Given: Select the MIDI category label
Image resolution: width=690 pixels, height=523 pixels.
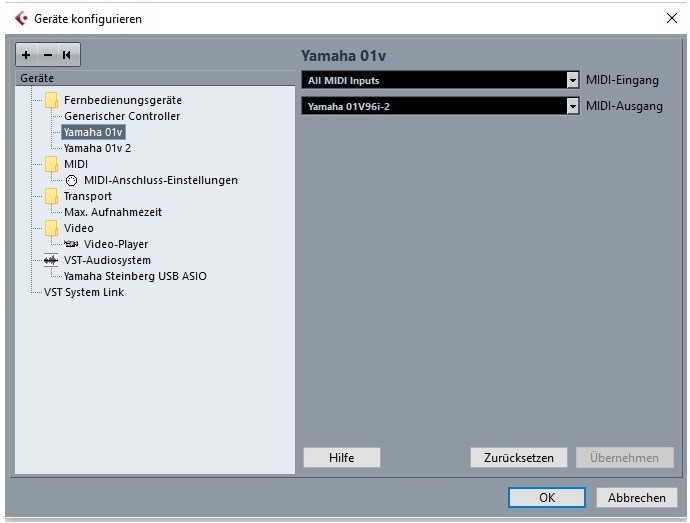Looking at the screenshot, I should click(76, 164).
